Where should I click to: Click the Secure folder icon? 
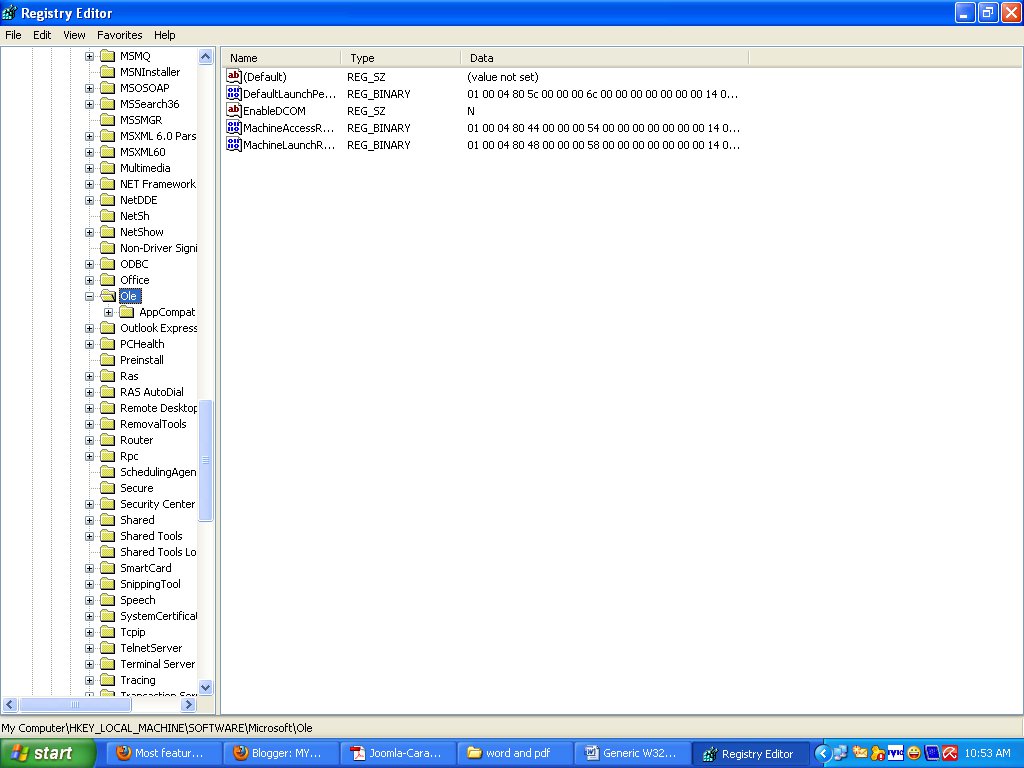[108, 488]
